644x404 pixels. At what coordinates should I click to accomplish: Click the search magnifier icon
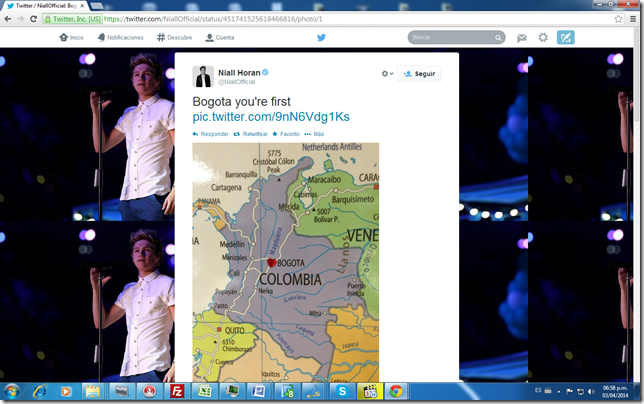click(x=498, y=38)
